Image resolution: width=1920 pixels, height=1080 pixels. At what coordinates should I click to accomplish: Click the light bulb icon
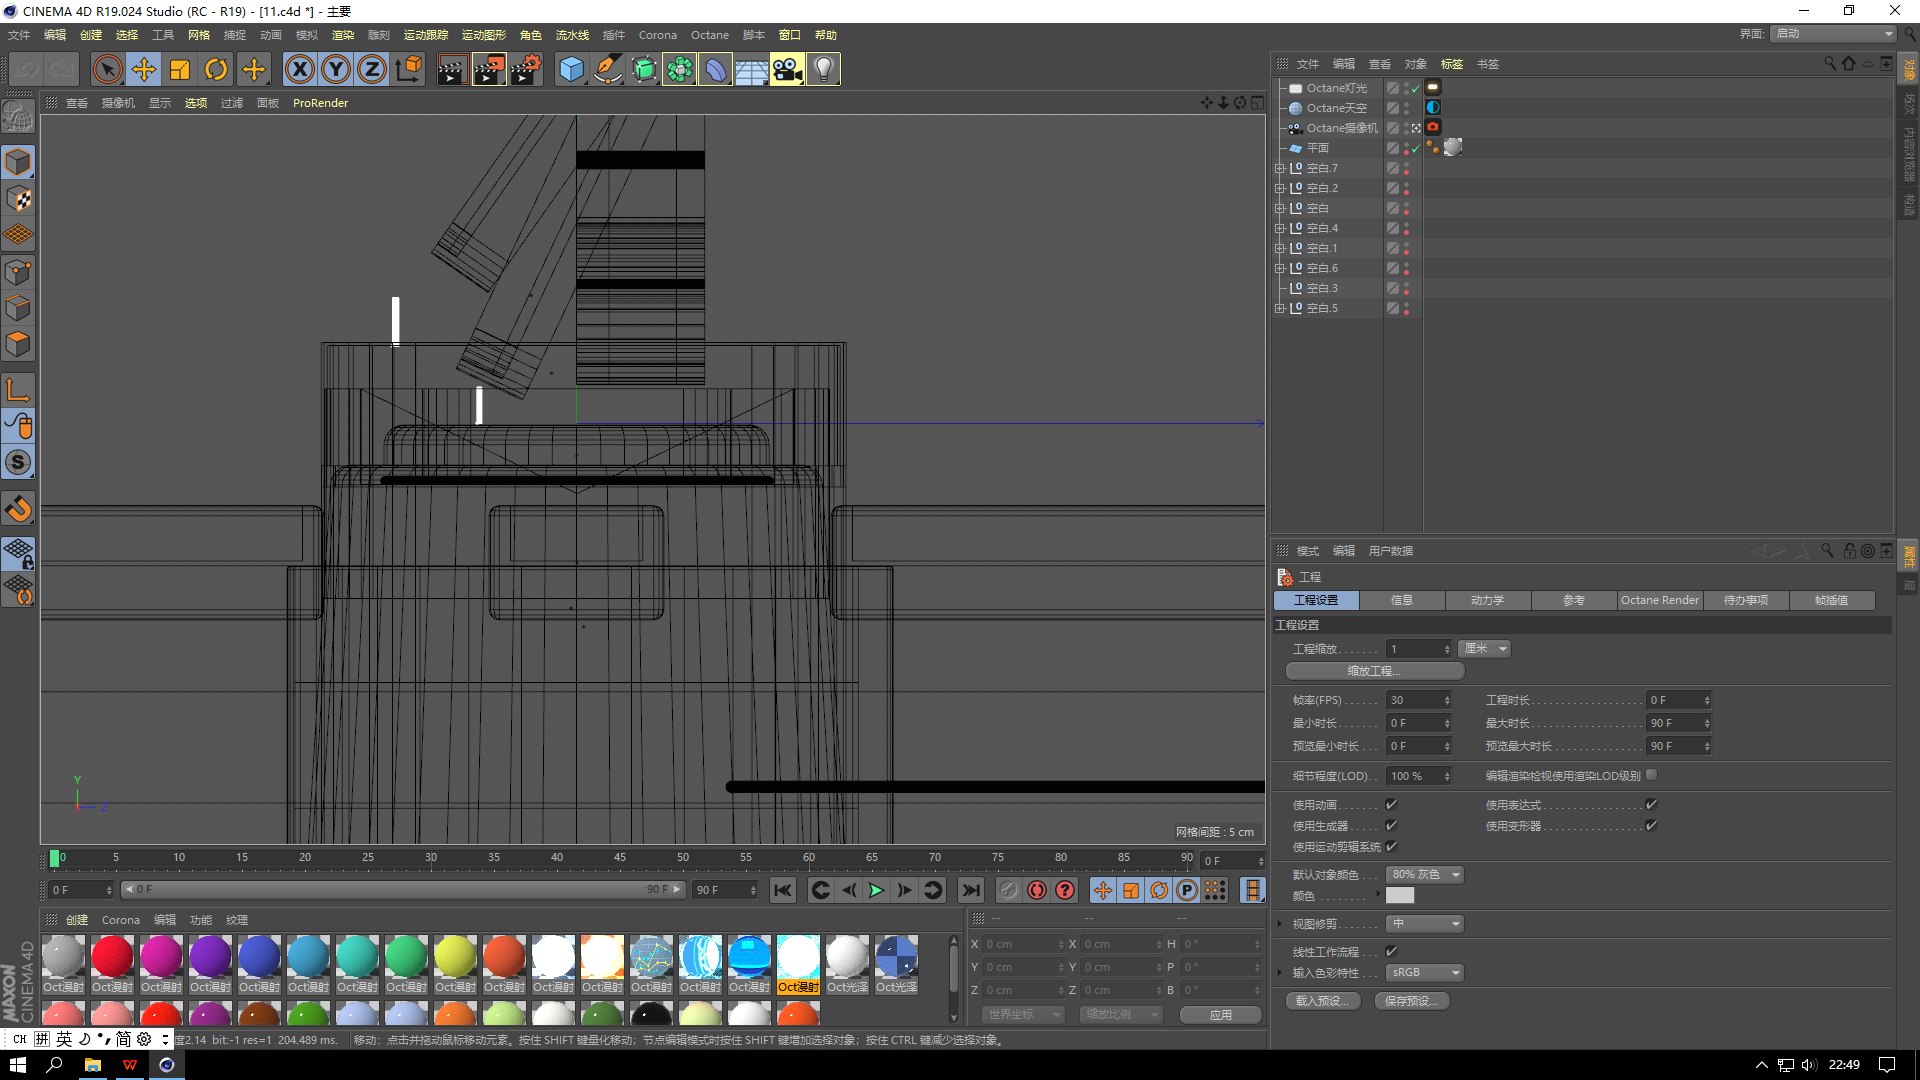[823, 69]
